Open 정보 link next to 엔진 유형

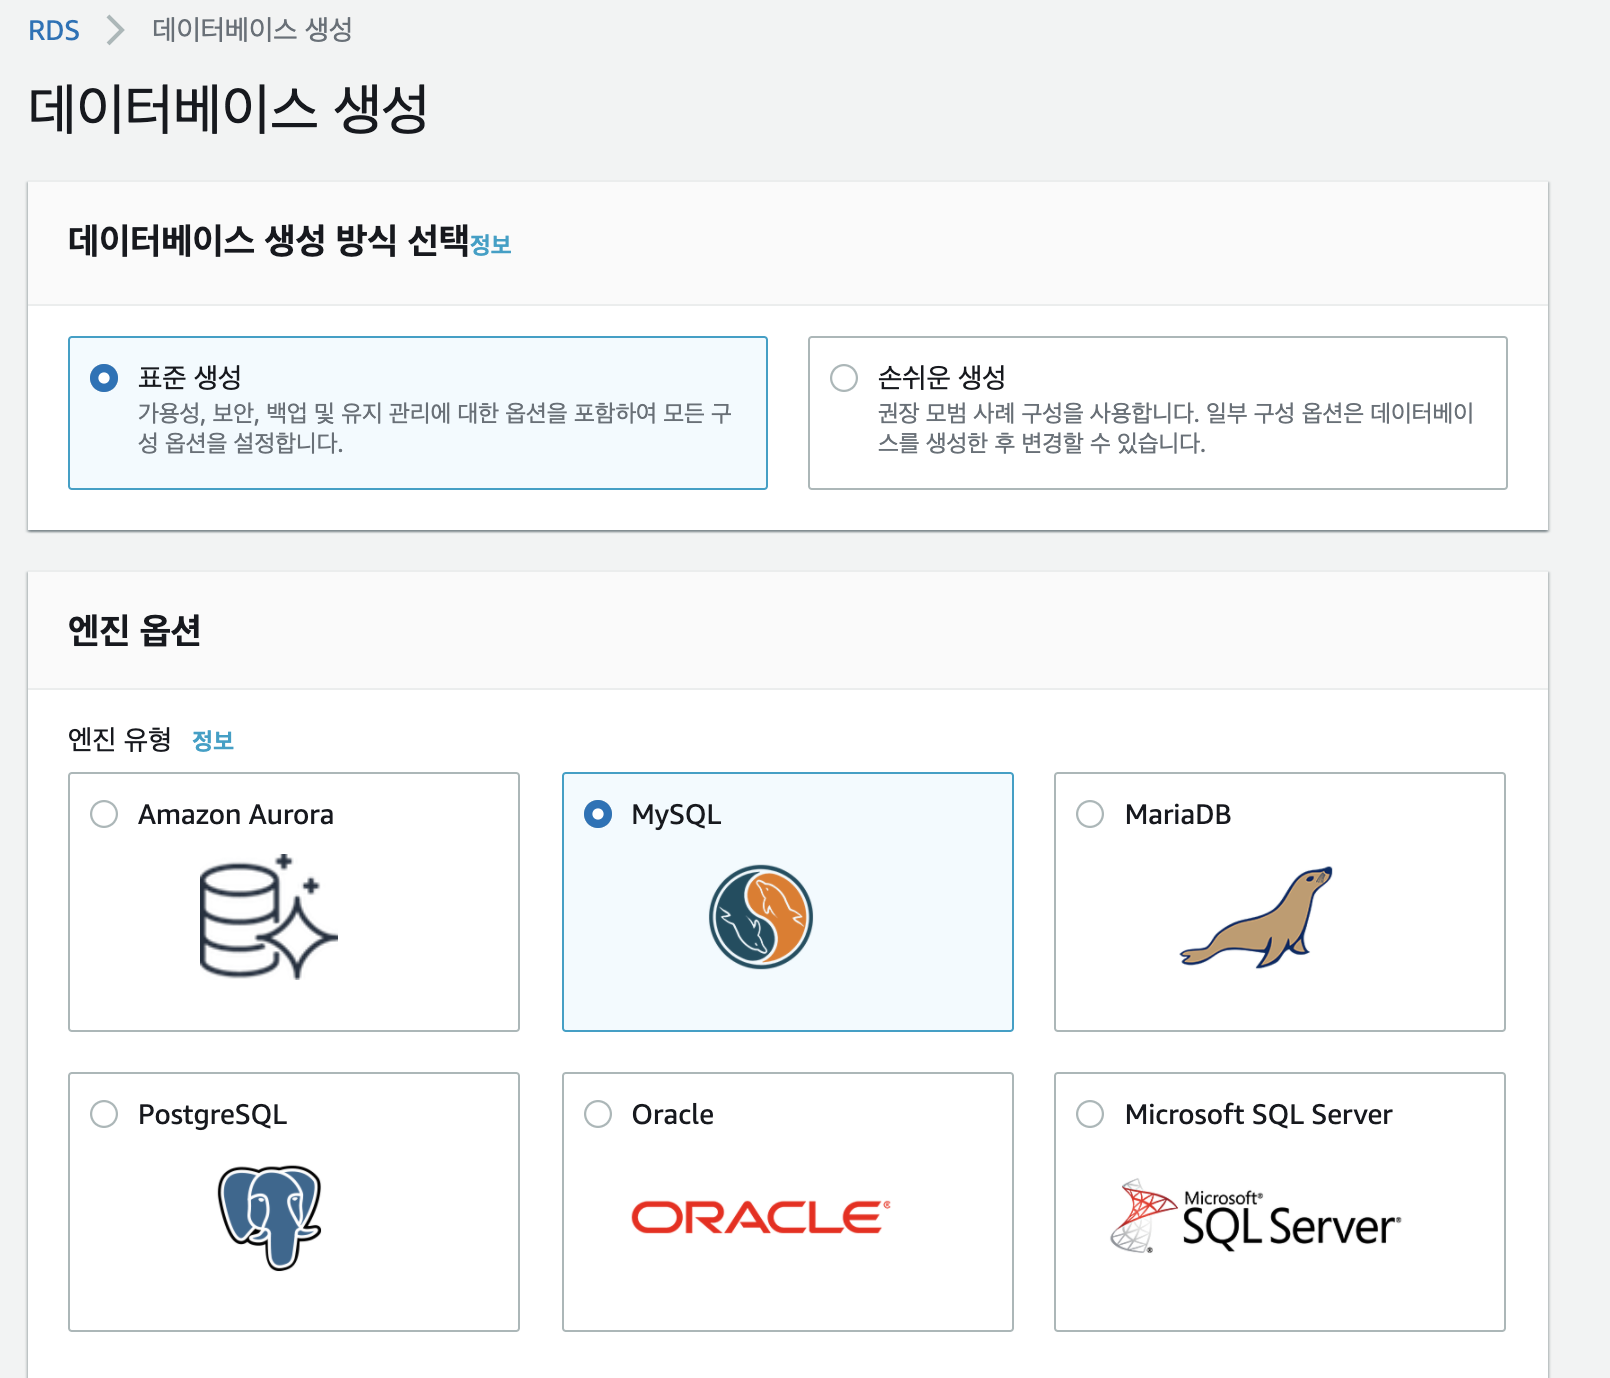click(212, 741)
